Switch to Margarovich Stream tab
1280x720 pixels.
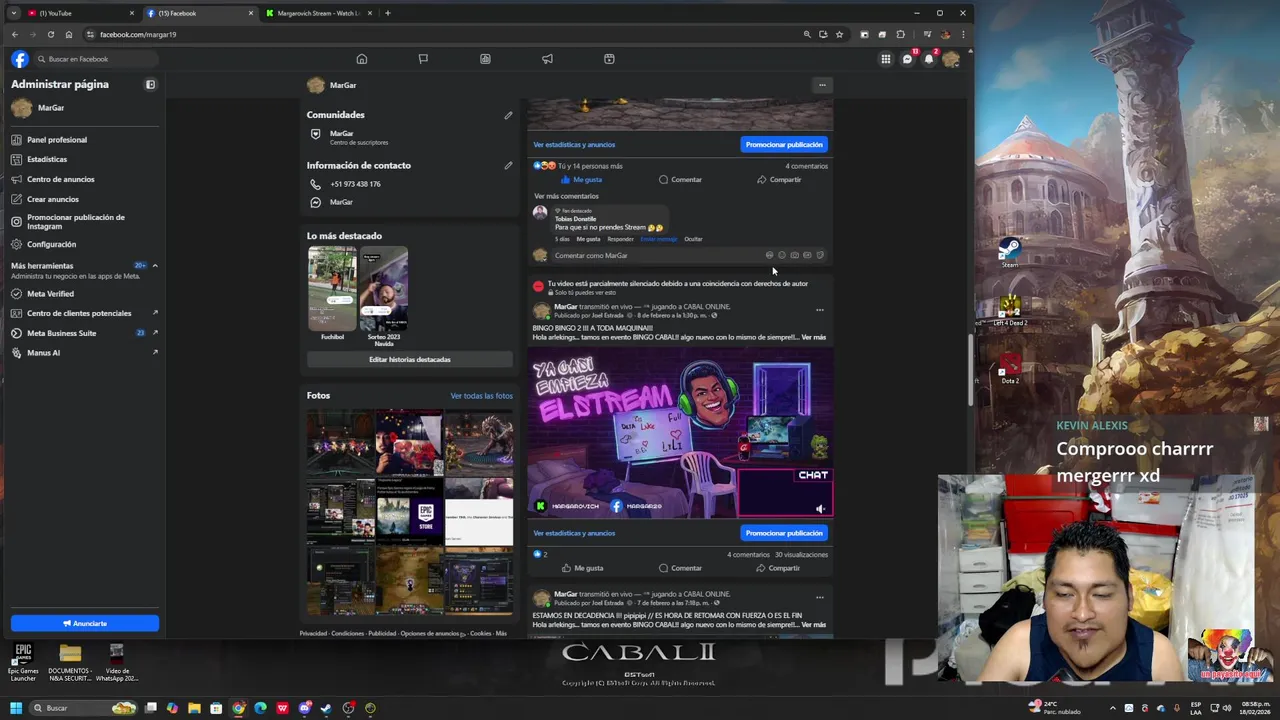320,13
